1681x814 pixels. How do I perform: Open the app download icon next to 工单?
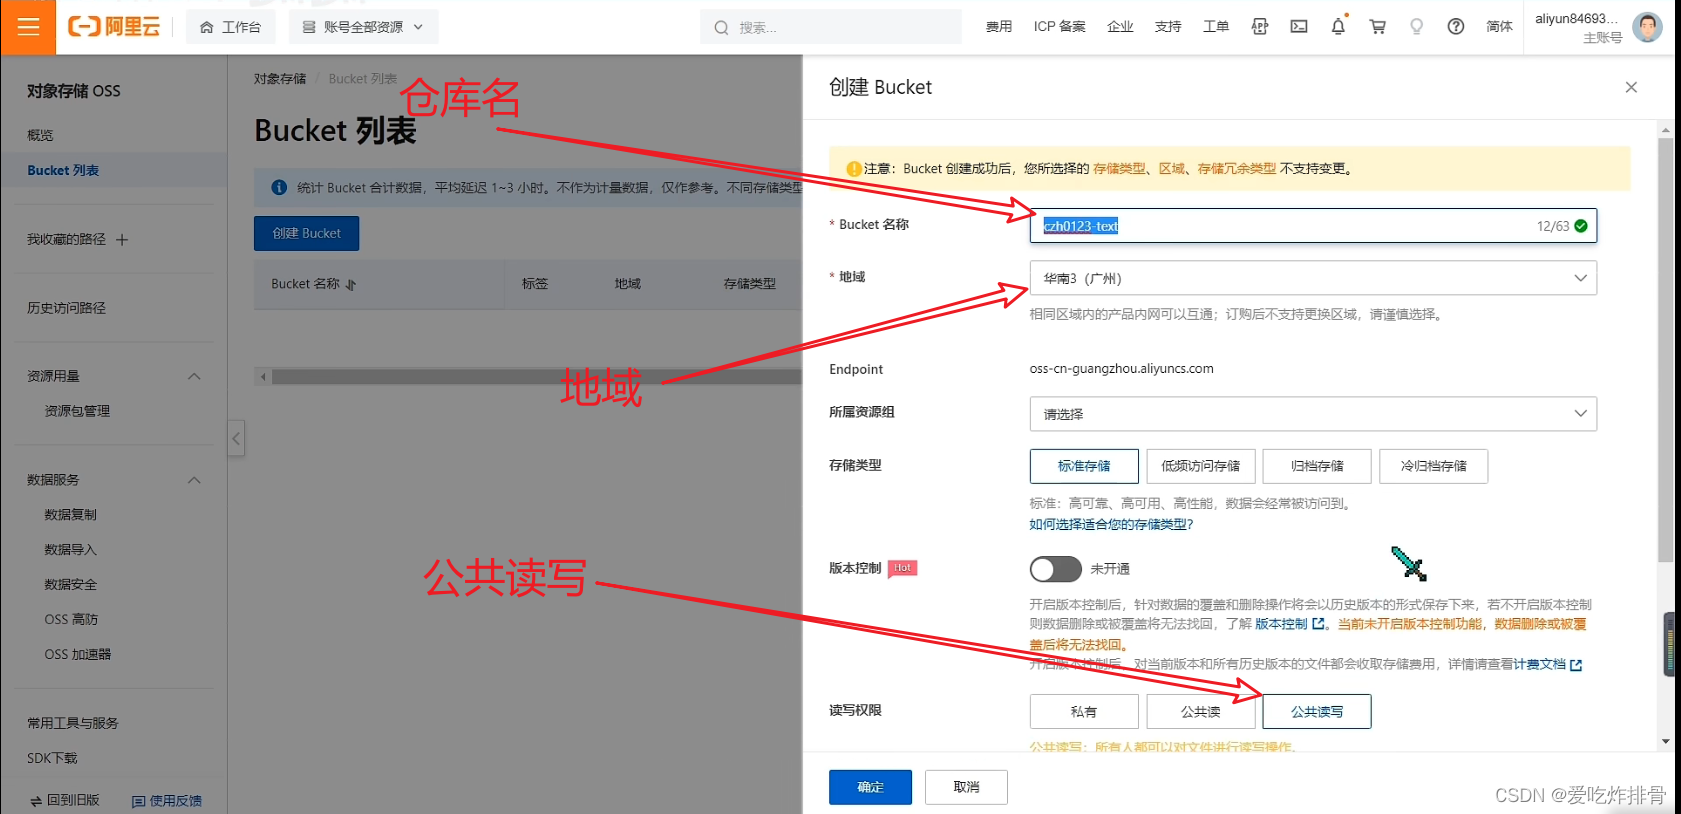pos(1260,27)
